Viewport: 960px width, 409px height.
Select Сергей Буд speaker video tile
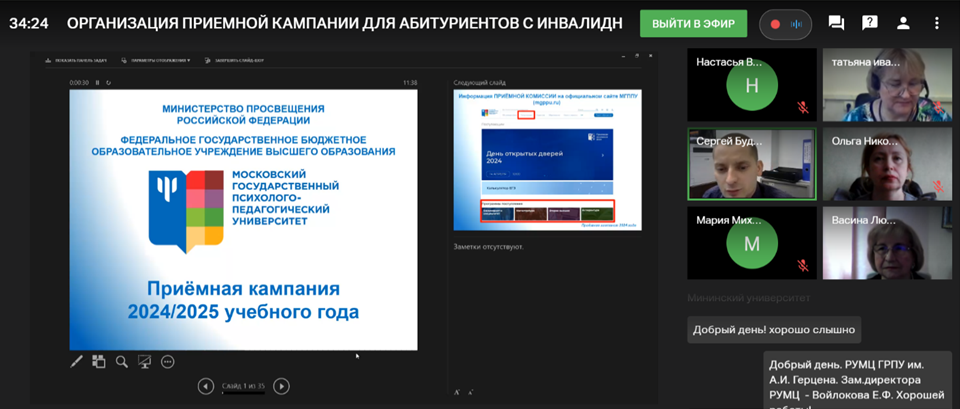coord(752,164)
